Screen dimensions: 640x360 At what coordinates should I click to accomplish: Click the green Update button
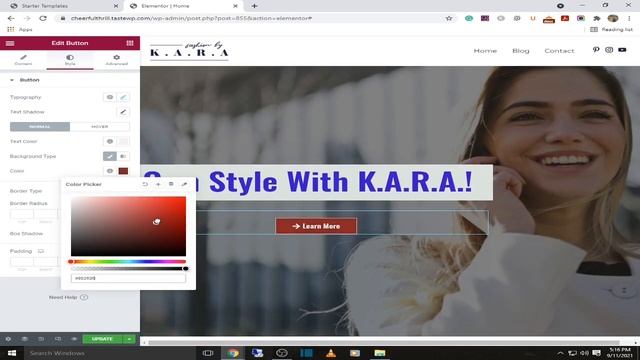pyautogui.click(x=102, y=339)
